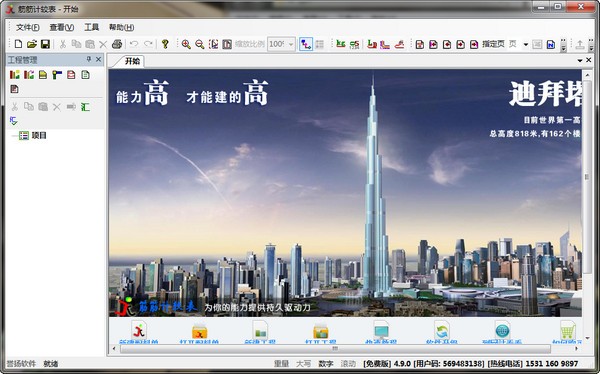Close the 工程管理 panel
Viewport: 600px width, 374px height.
[x=98, y=59]
